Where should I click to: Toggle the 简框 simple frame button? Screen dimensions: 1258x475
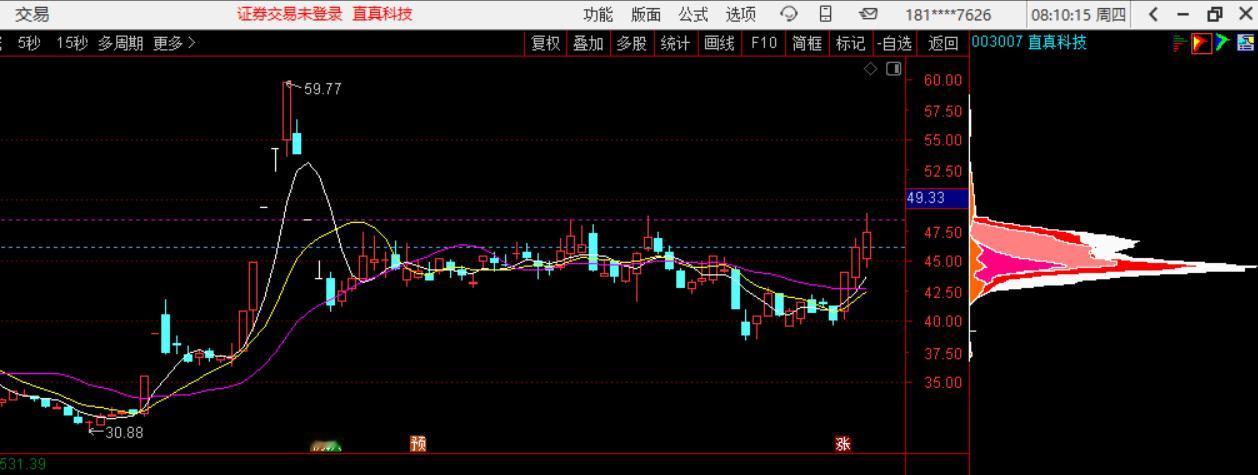tap(807, 43)
